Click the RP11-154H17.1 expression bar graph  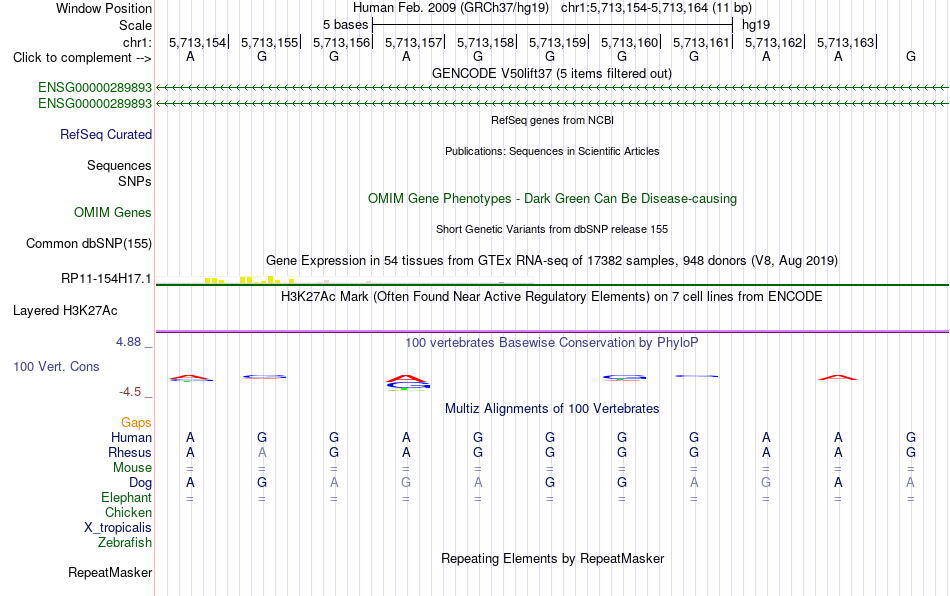pyautogui.click(x=345, y=280)
